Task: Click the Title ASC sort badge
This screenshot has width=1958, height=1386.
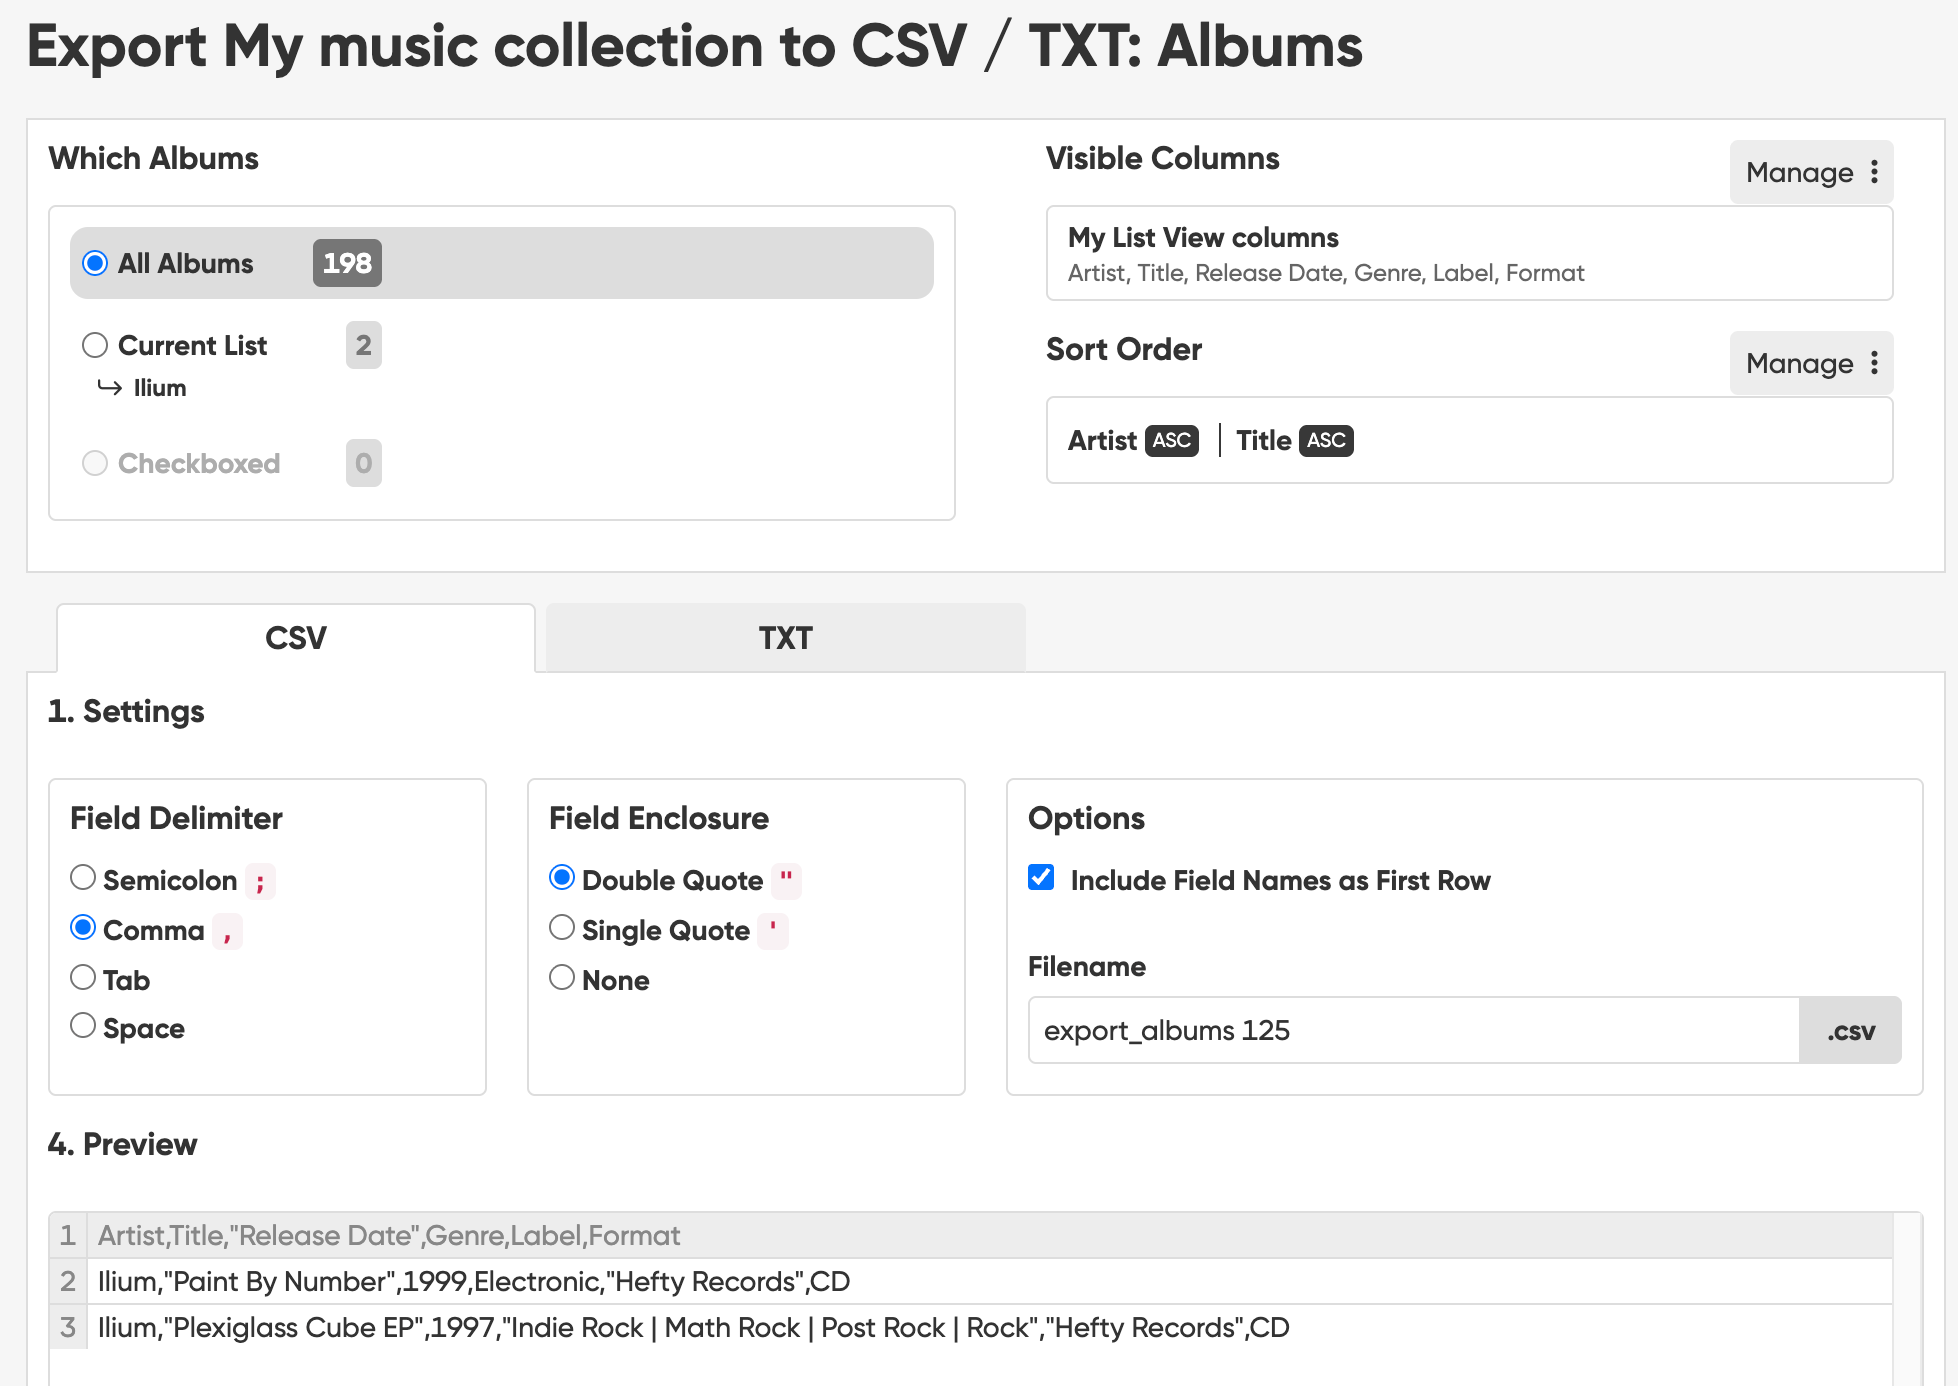Action: point(1326,441)
